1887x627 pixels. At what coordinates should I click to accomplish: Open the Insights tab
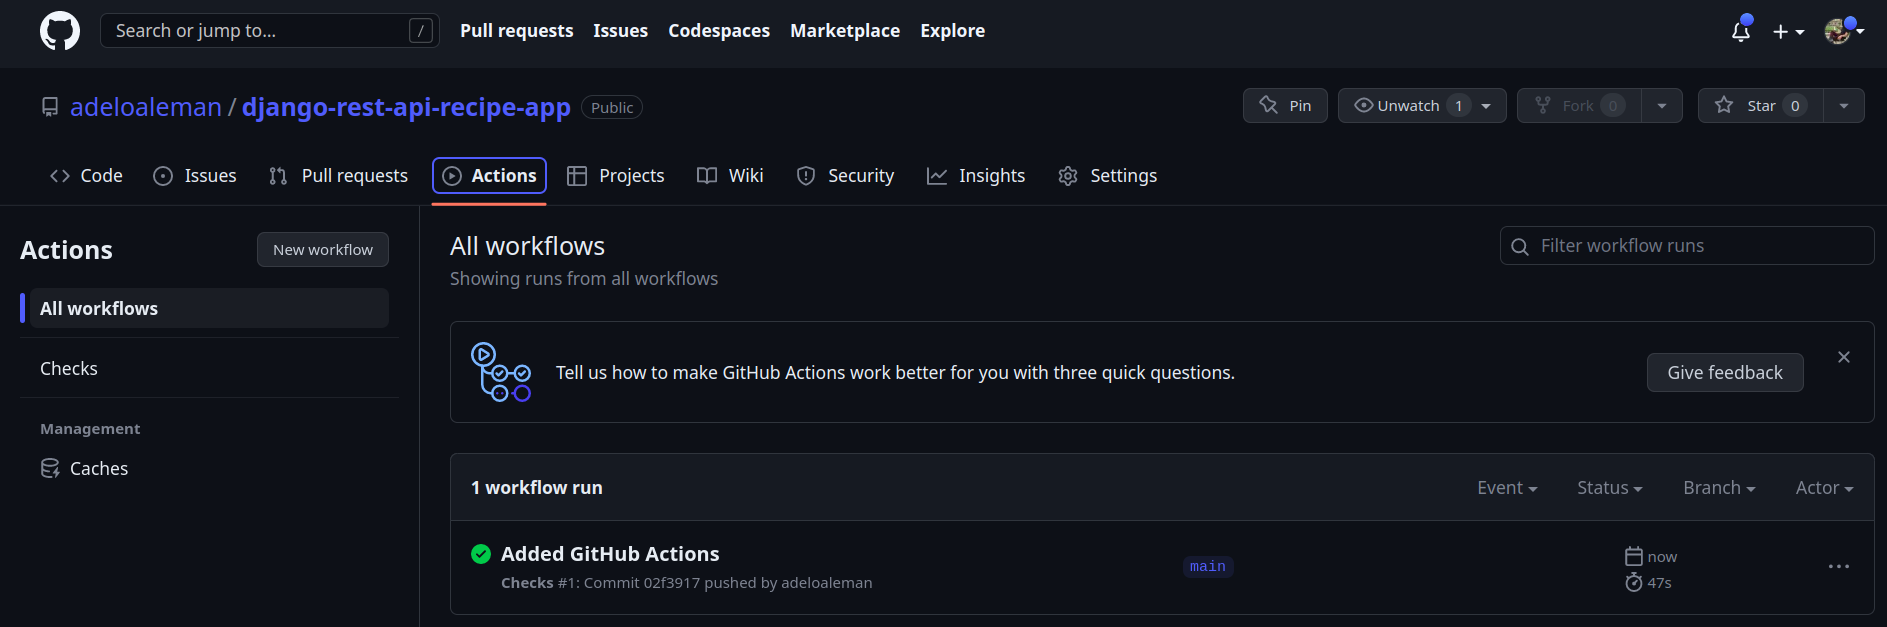[976, 176]
